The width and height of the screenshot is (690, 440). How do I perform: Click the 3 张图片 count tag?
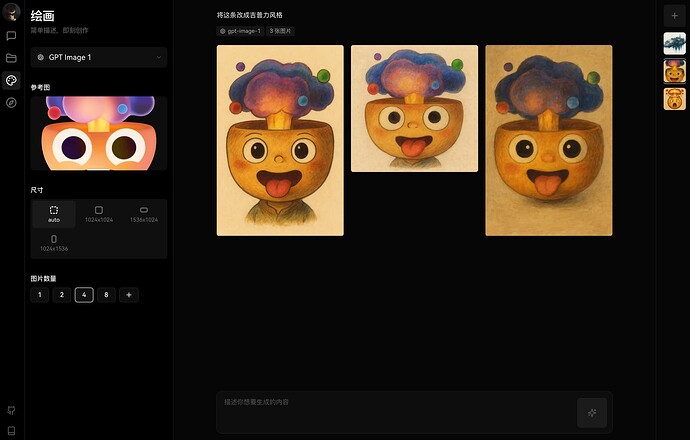280,31
